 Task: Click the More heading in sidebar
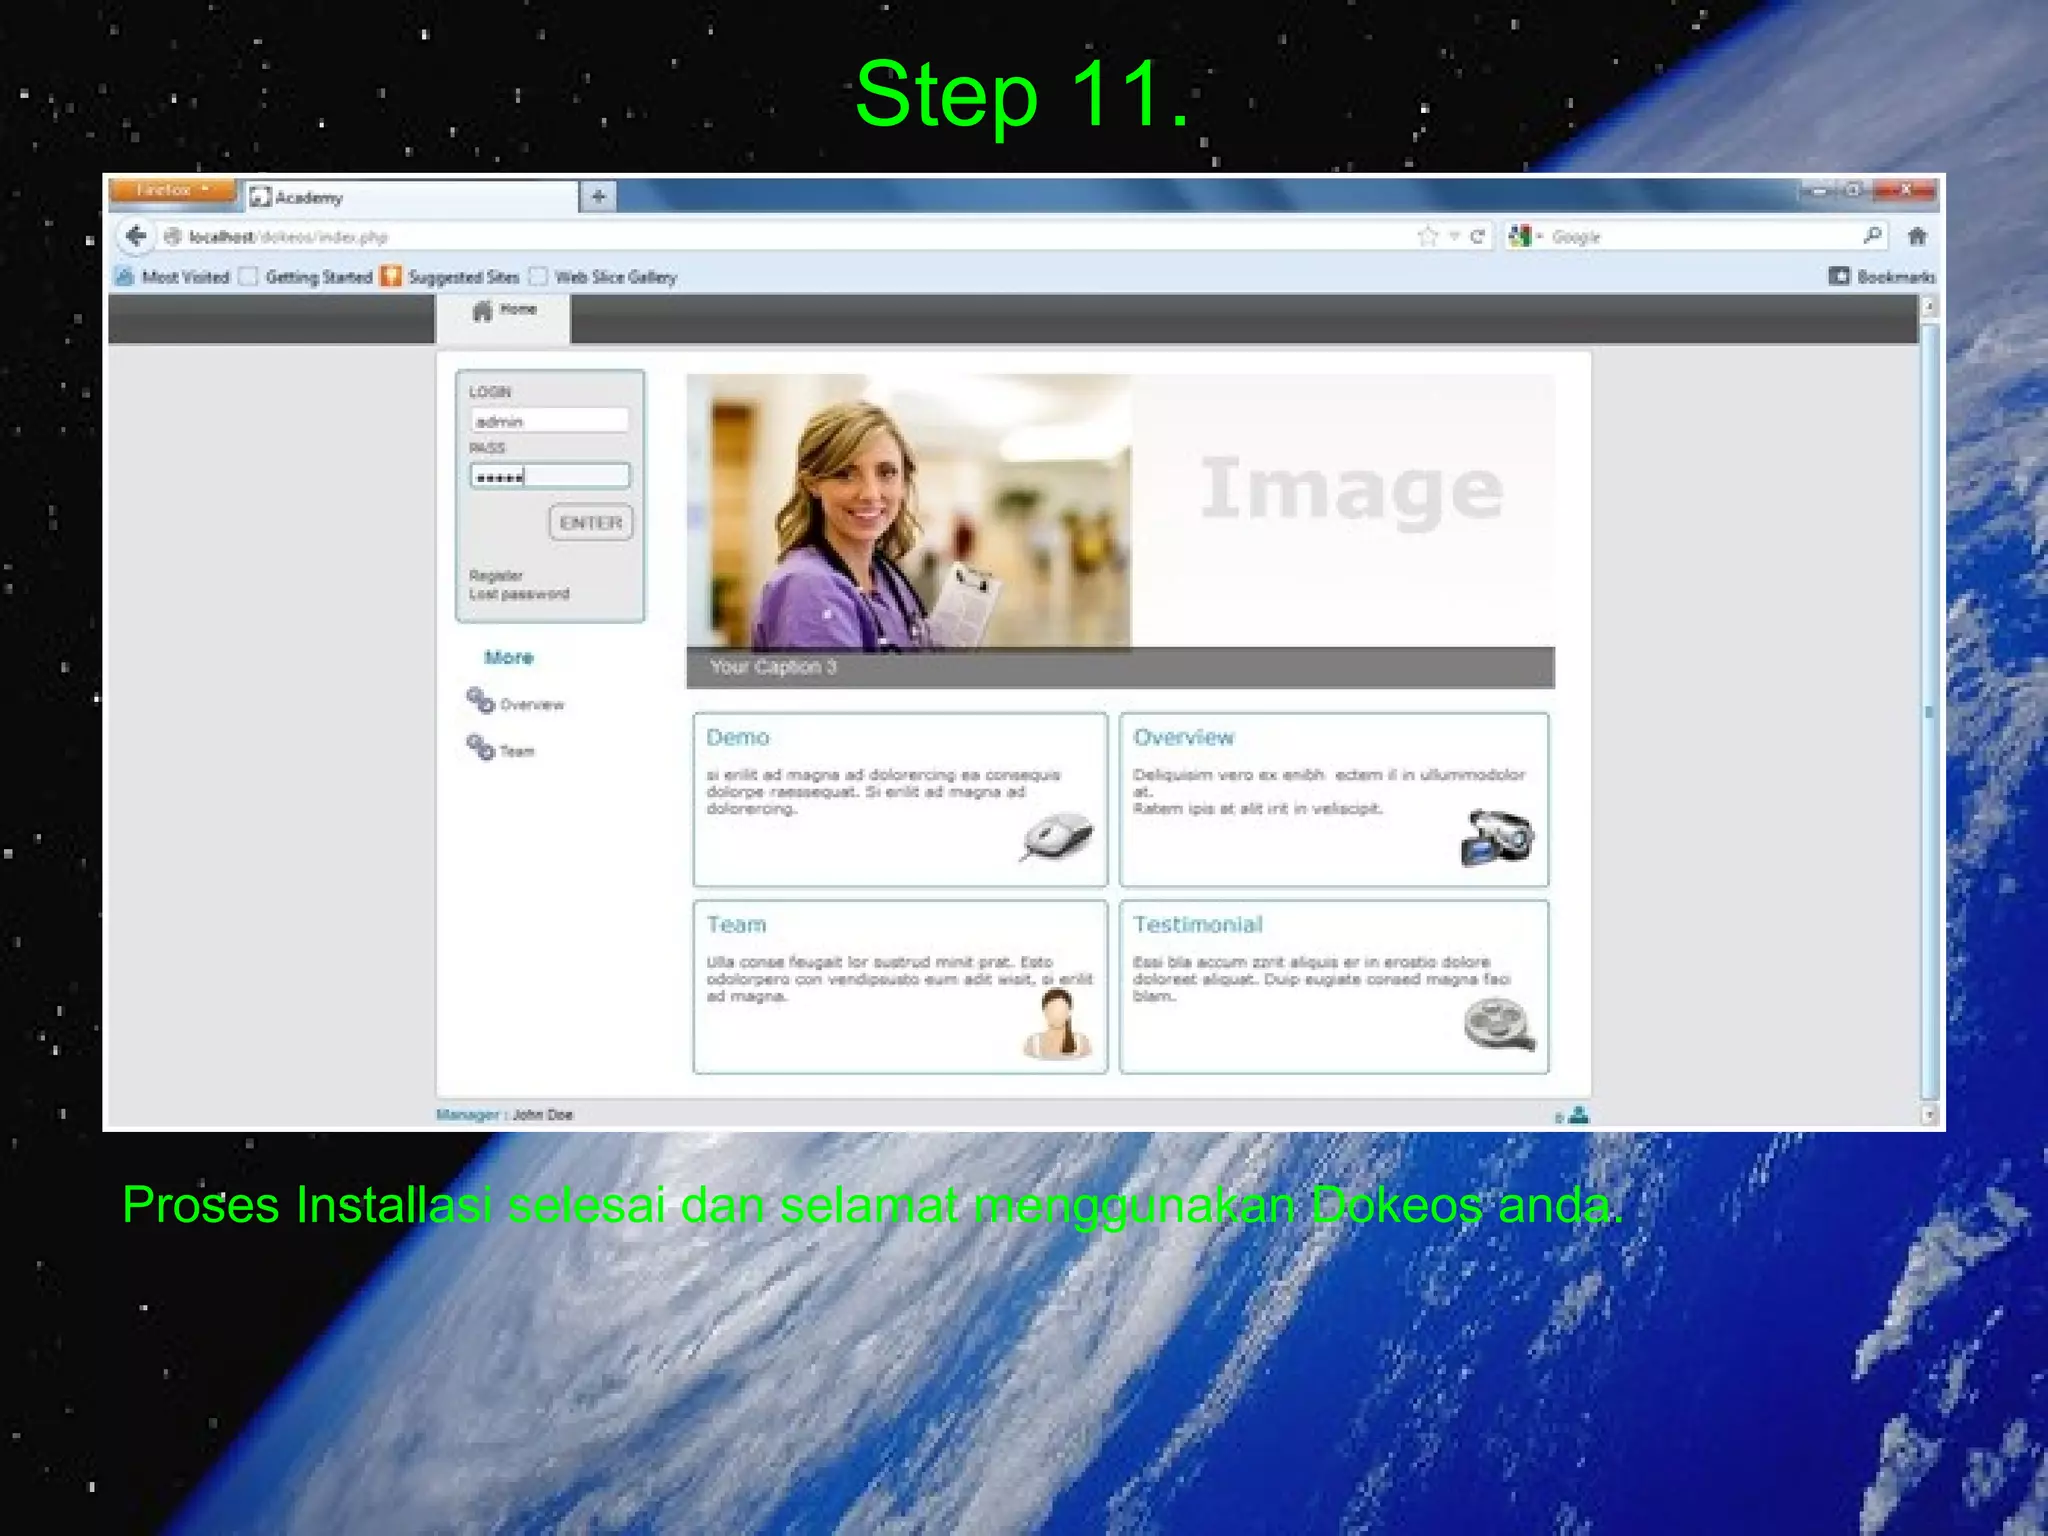[509, 658]
